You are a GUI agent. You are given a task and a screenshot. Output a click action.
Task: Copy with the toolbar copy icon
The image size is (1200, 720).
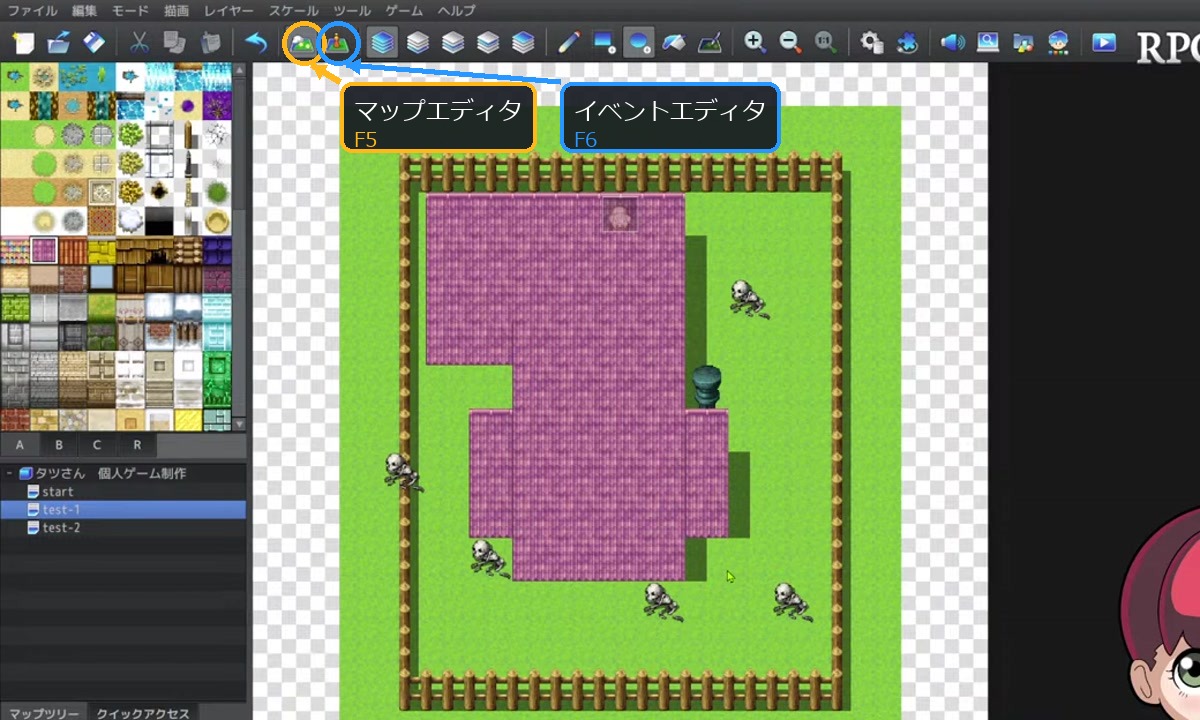pyautogui.click(x=174, y=43)
